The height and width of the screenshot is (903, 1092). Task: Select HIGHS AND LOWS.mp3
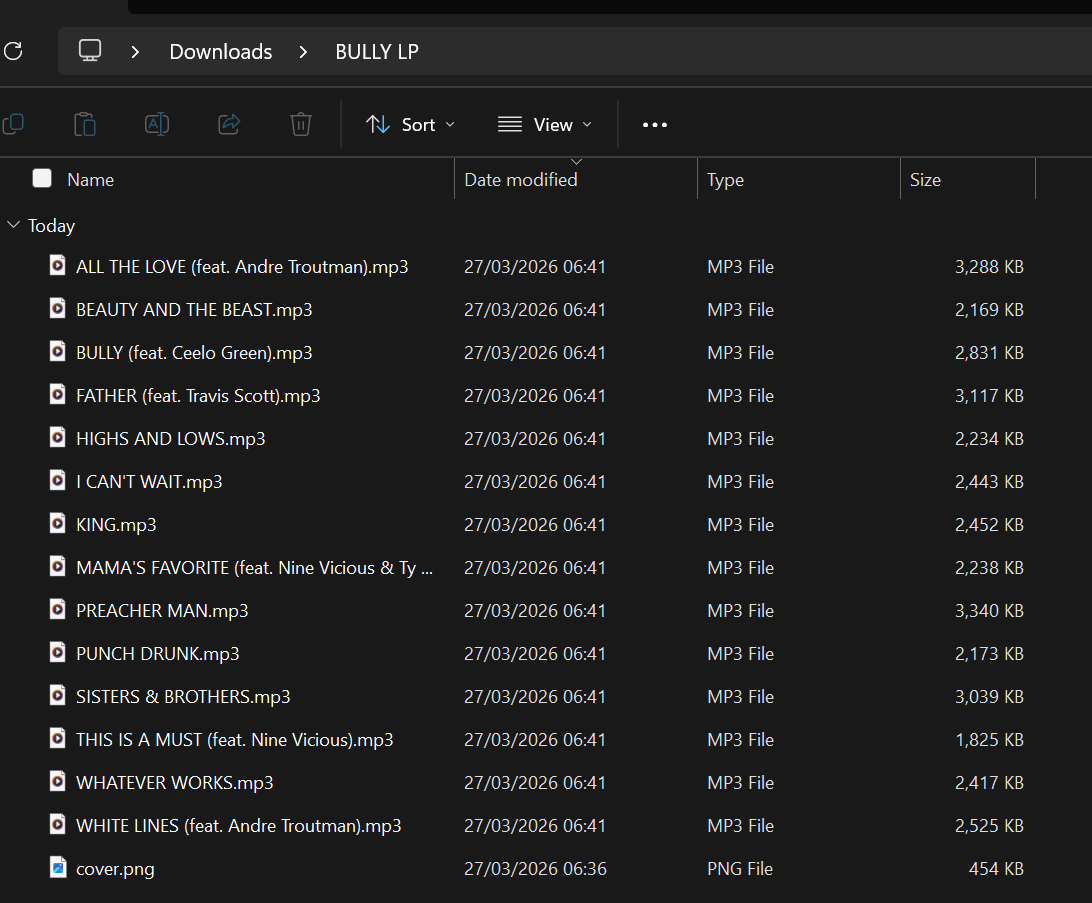(x=171, y=439)
